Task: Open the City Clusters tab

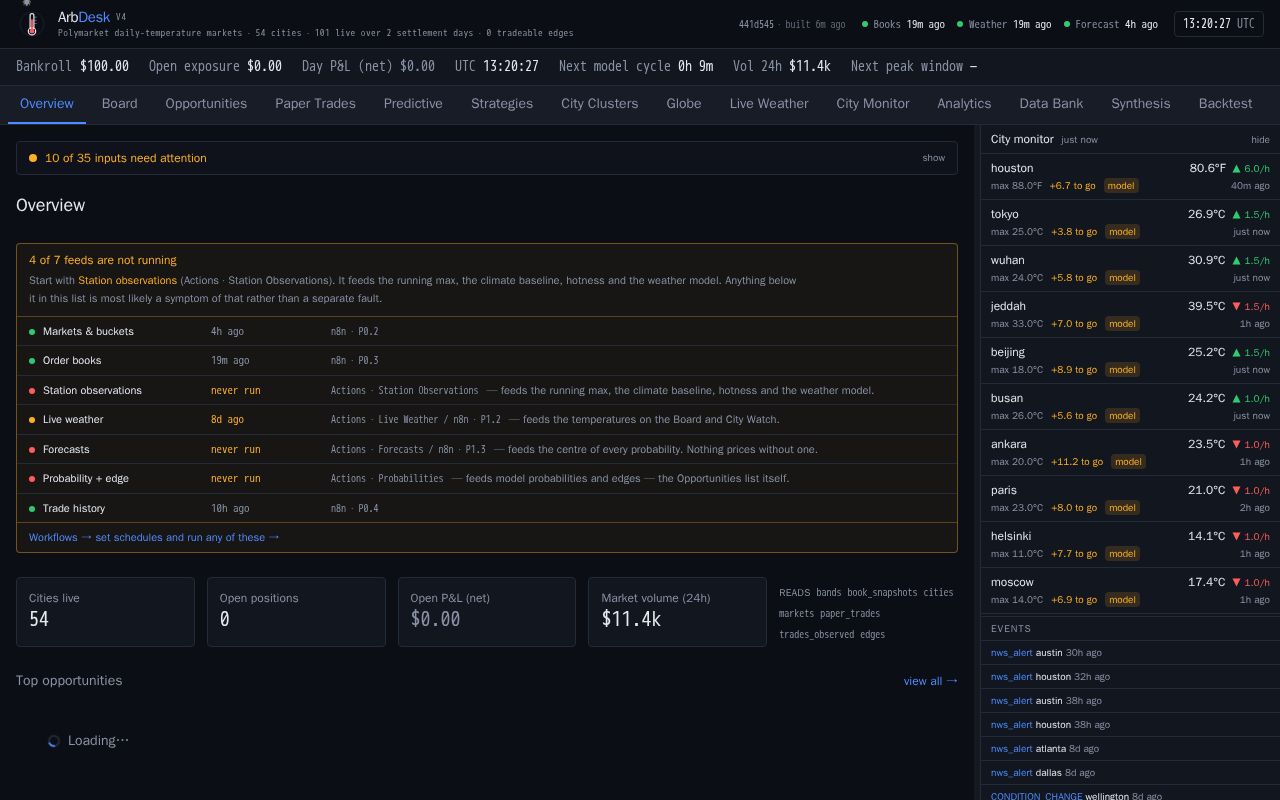Action: tap(599, 104)
